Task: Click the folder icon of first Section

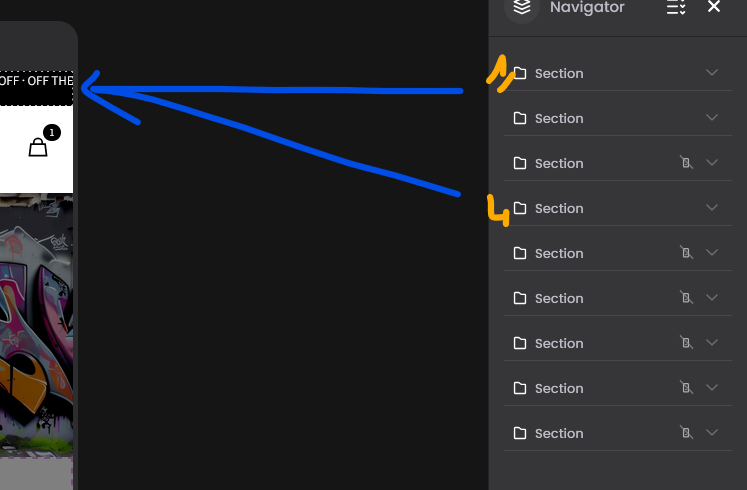Action: 520,73
